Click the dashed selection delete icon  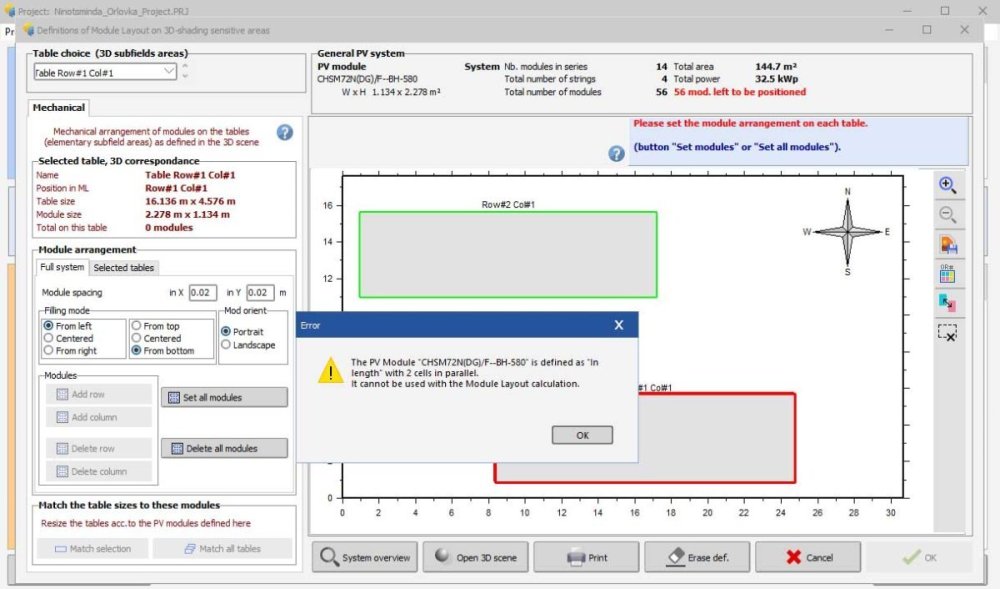coord(948,333)
